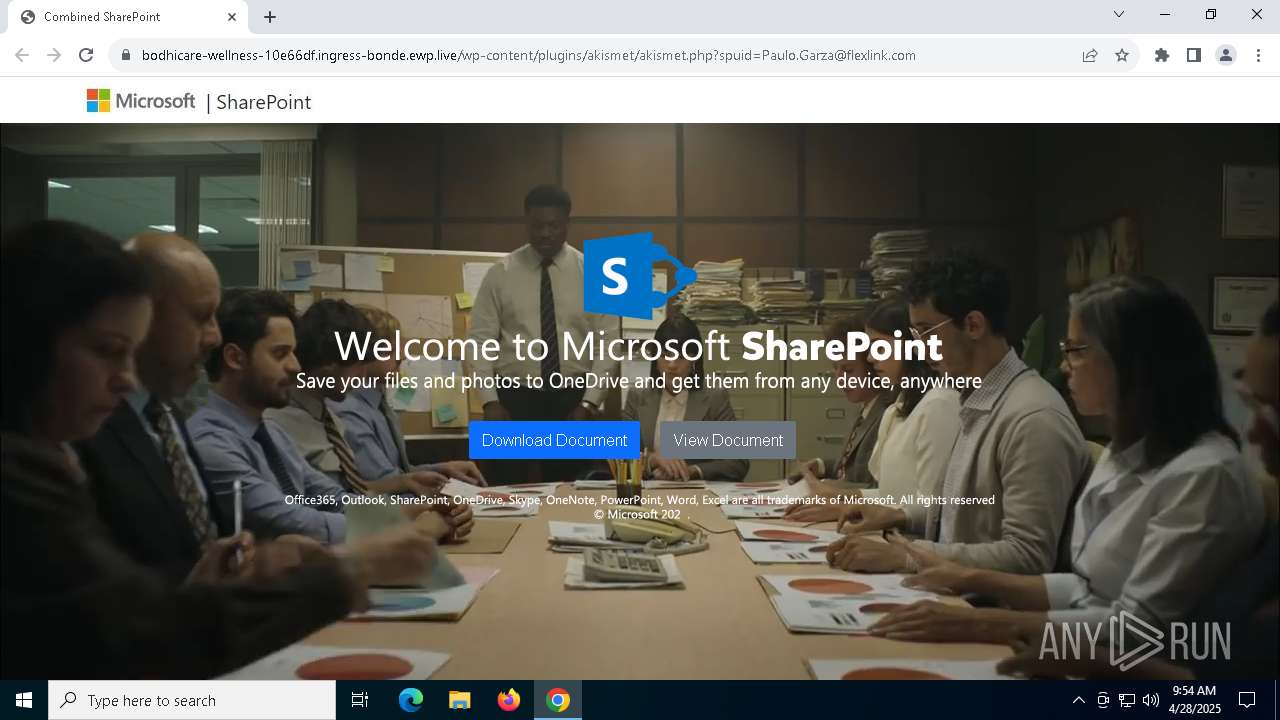
Task: Expand the tab search dropdown arrow
Action: tap(1119, 14)
